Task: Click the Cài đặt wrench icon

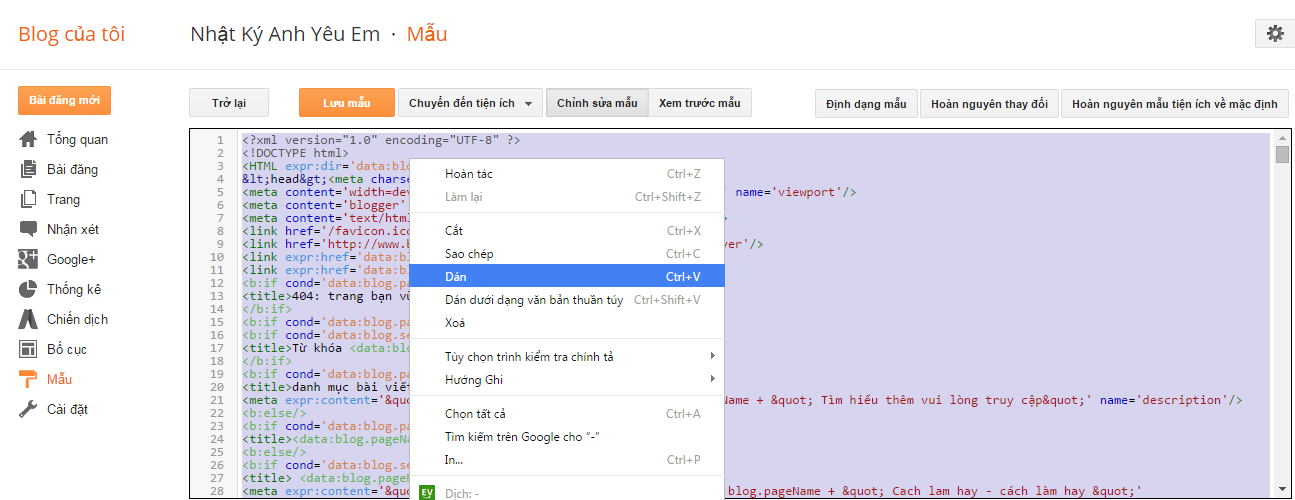Action: (x=28, y=409)
